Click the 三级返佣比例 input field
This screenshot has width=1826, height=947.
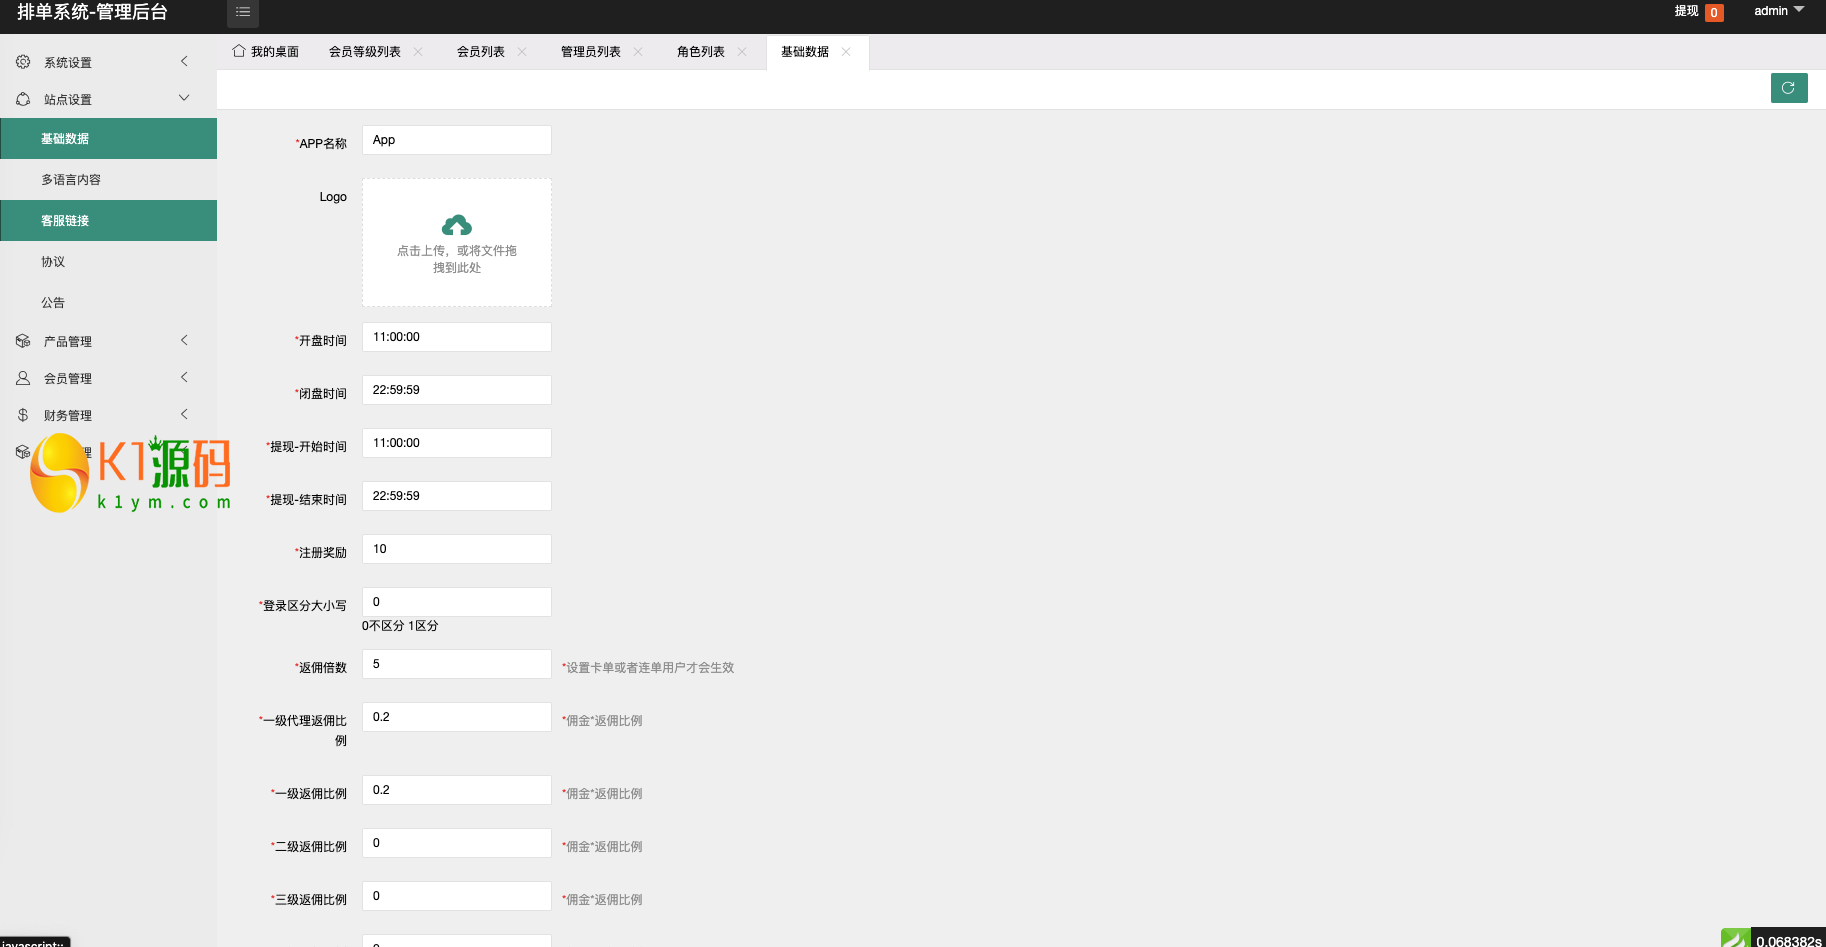457,896
